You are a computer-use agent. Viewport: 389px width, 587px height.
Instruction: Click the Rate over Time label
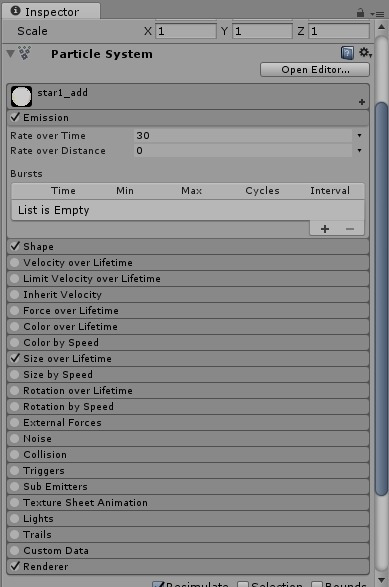click(48, 136)
